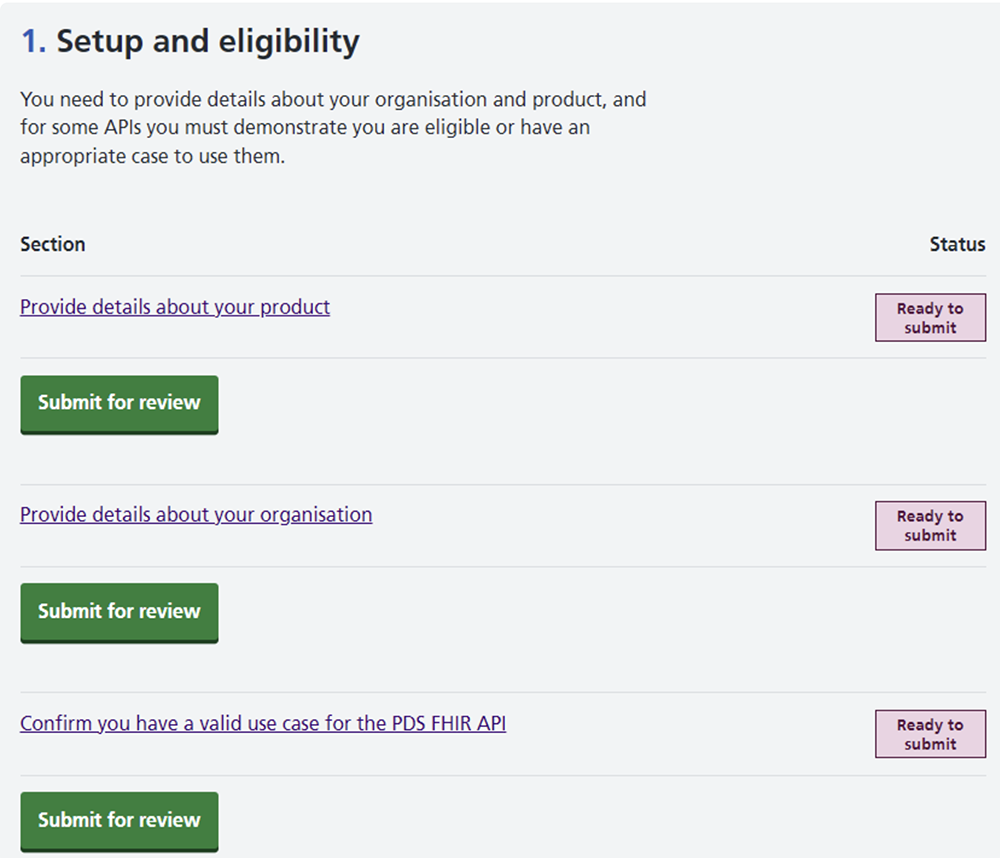1000x858 pixels.
Task: Submit the PDS FHIR use case for review
Action: pyautogui.click(x=119, y=820)
